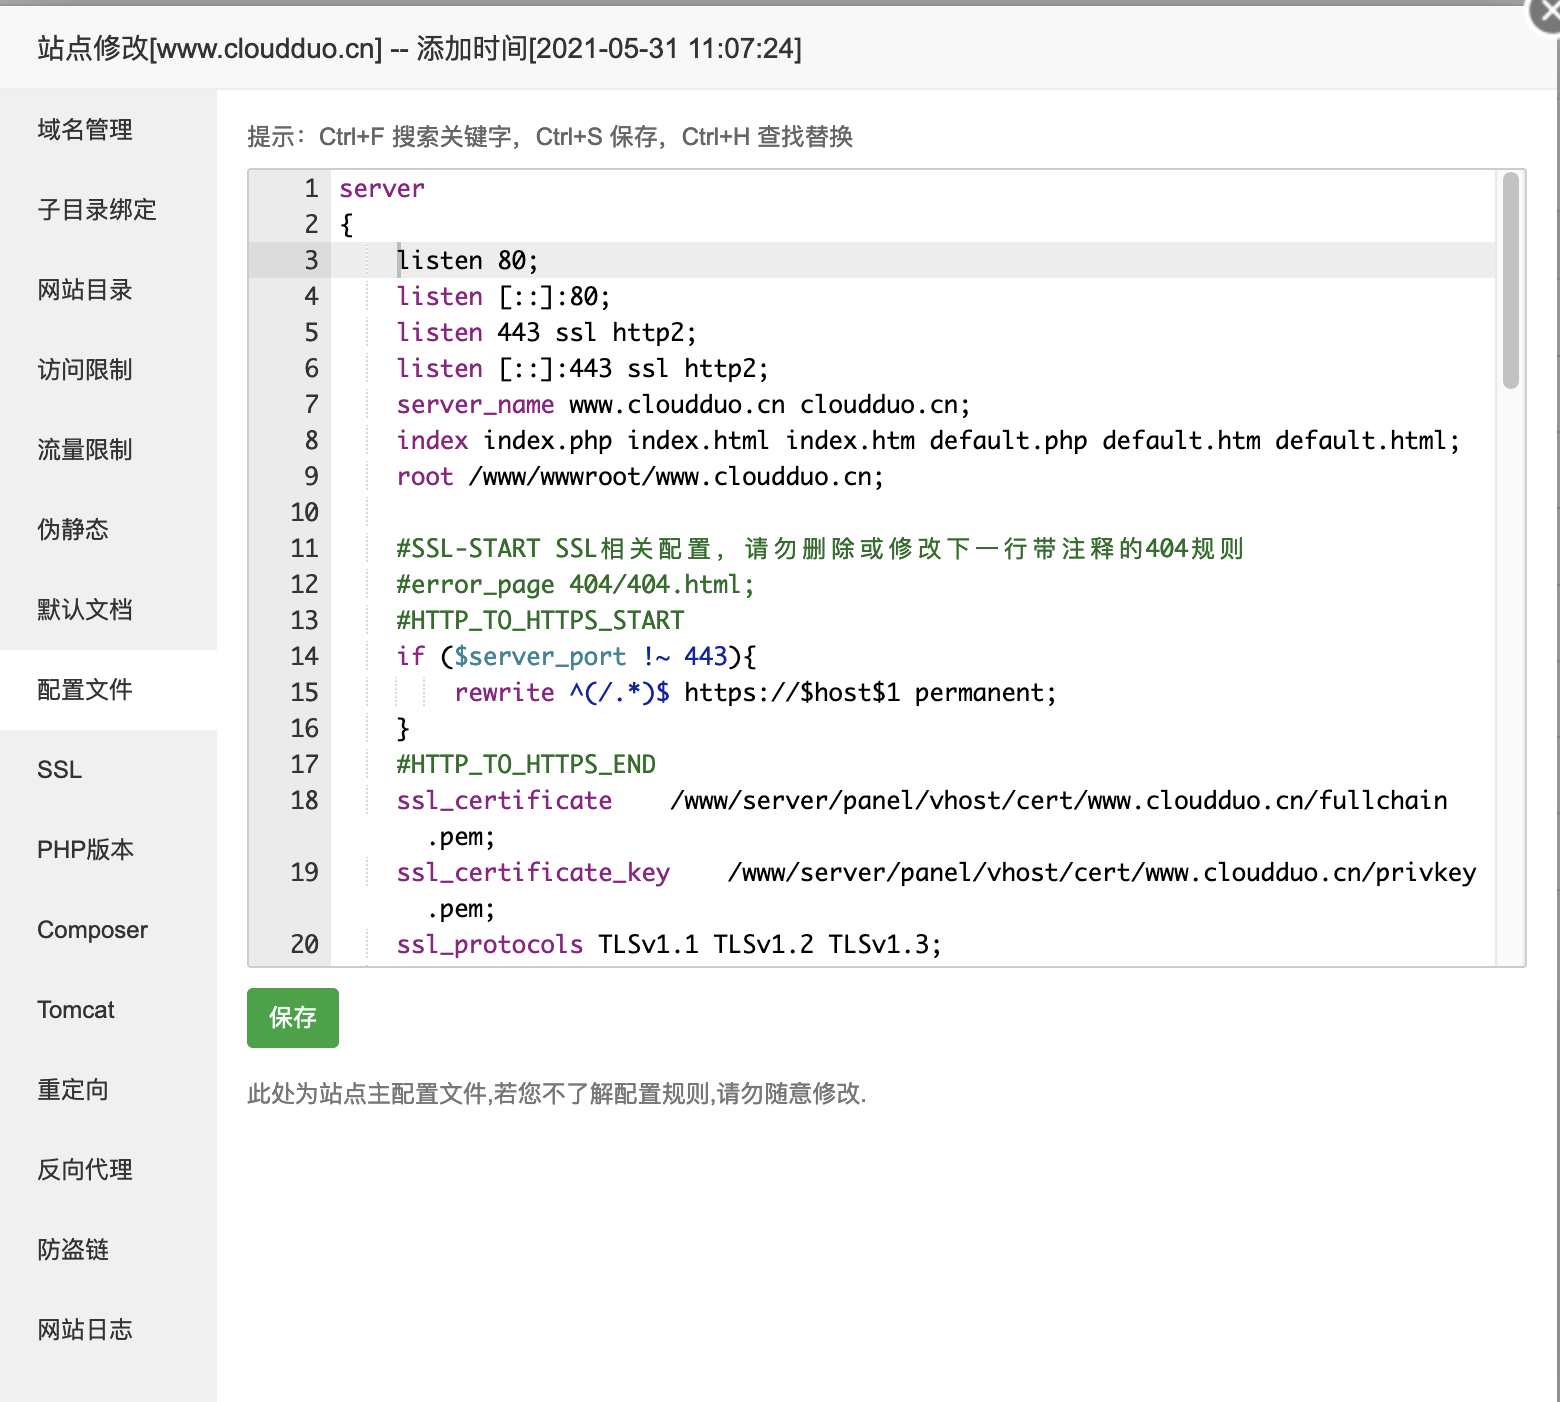Image resolution: width=1560 pixels, height=1402 pixels.
Task: Click the #HTTP_TO_HTTPS_END comment
Action: pos(526,764)
